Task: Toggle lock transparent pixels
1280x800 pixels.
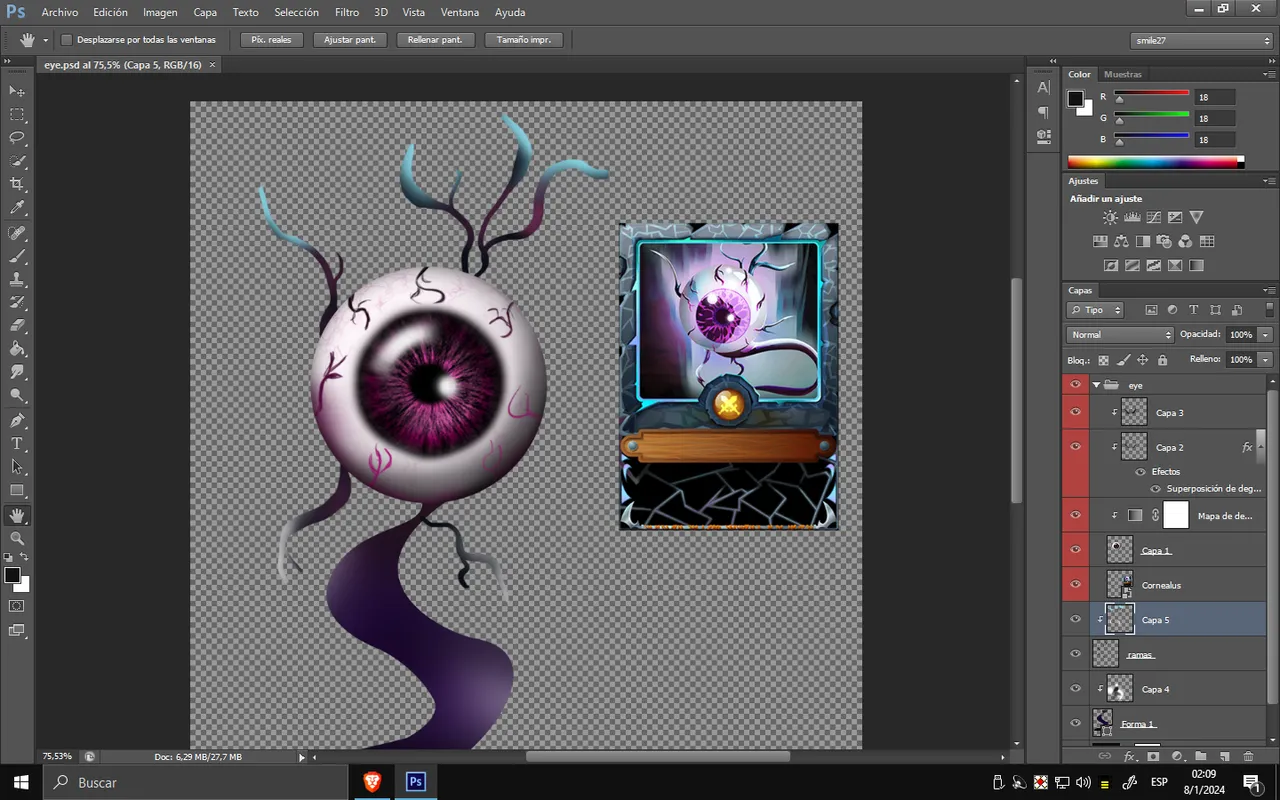Action: (x=1104, y=360)
